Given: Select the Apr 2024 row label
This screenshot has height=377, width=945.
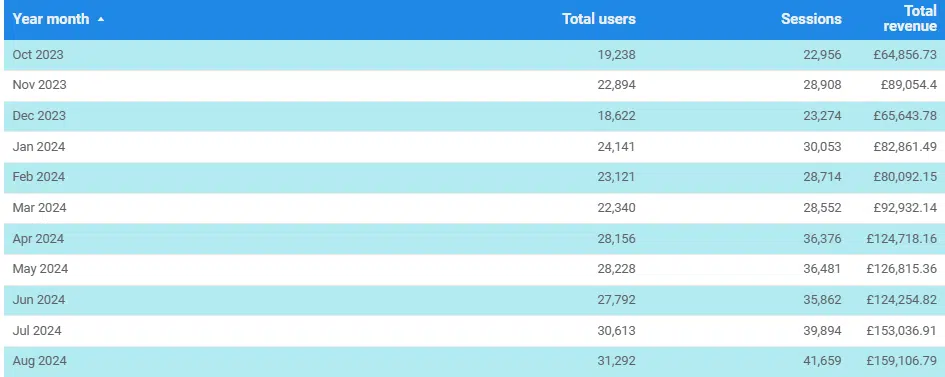Looking at the screenshot, I should pyautogui.click(x=38, y=238).
